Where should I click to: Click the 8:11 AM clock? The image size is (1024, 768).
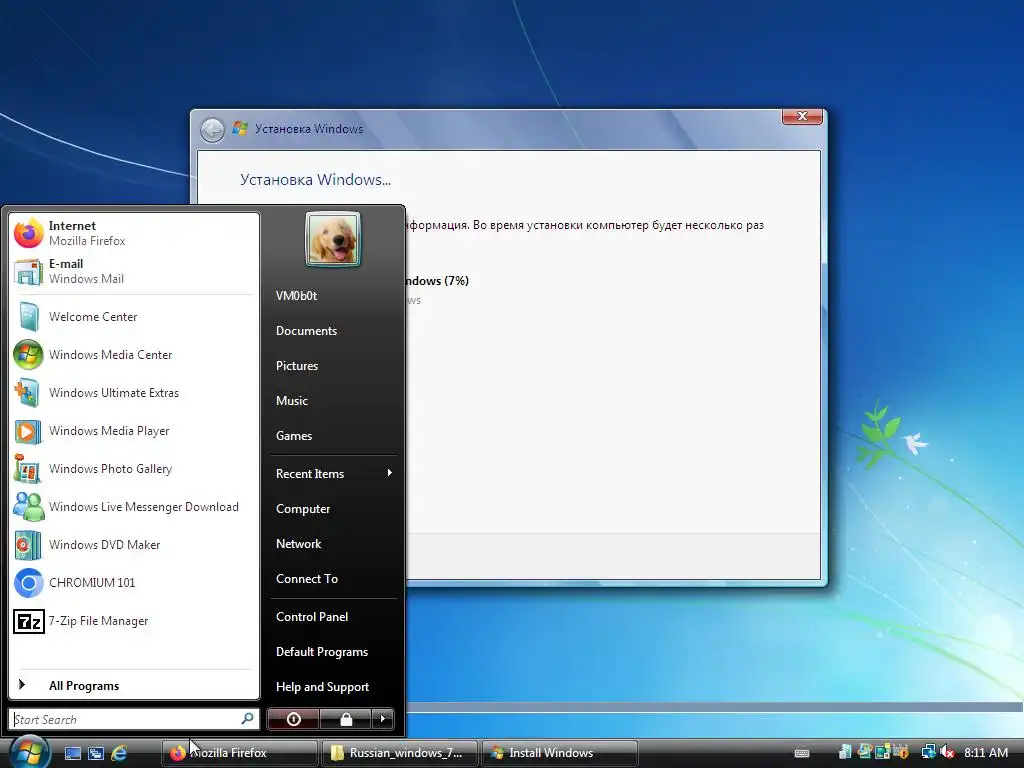coord(986,752)
